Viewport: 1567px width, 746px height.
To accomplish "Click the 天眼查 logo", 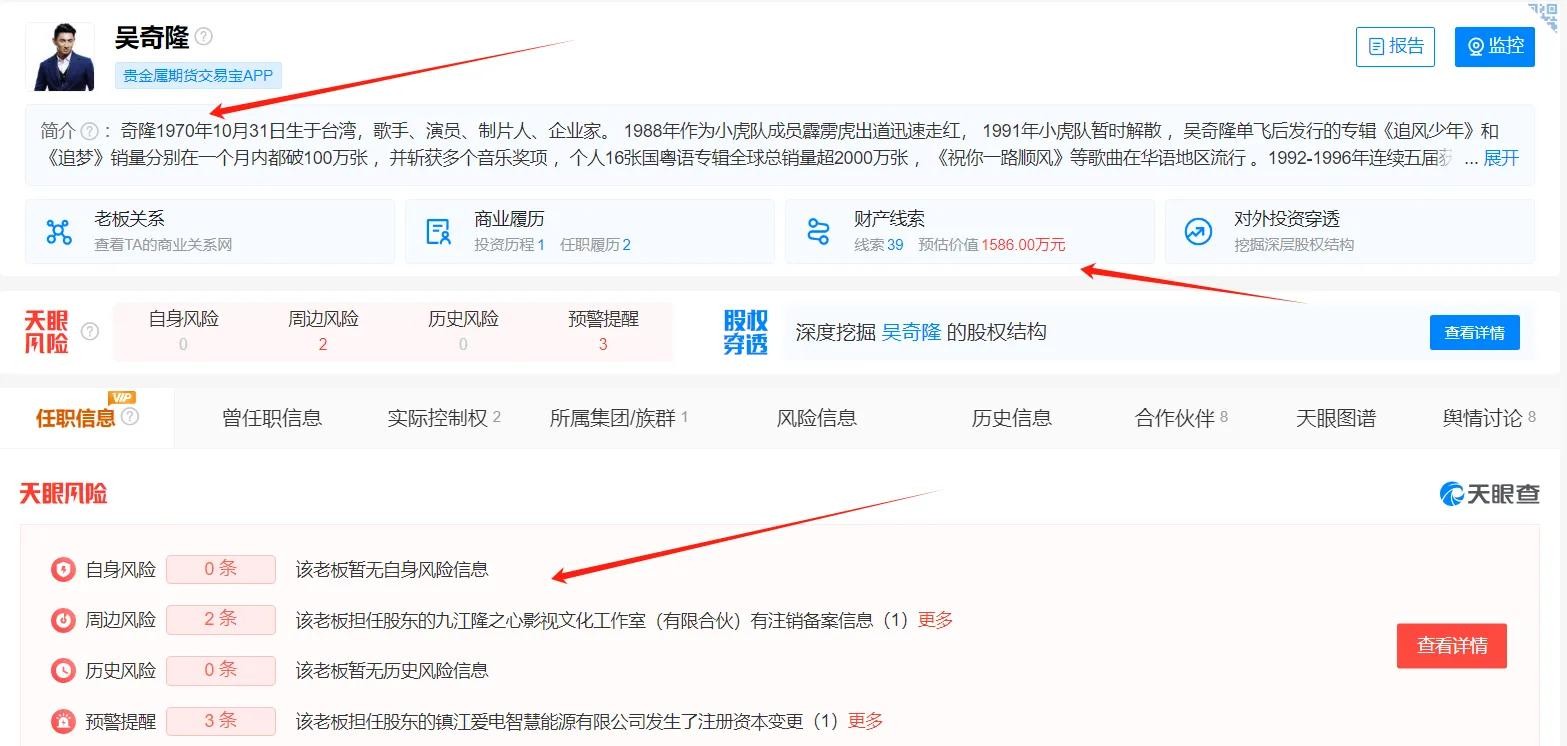I will click(x=1489, y=493).
